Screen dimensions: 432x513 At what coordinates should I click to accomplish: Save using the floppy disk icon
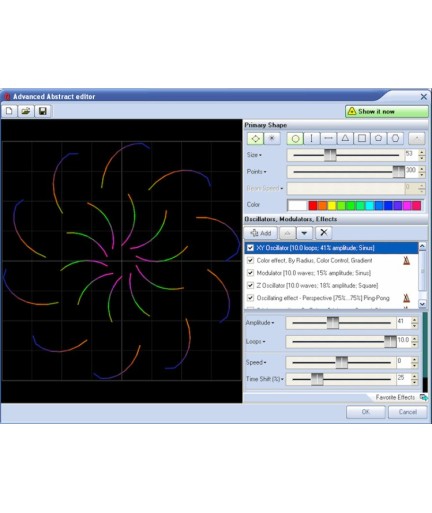43,111
